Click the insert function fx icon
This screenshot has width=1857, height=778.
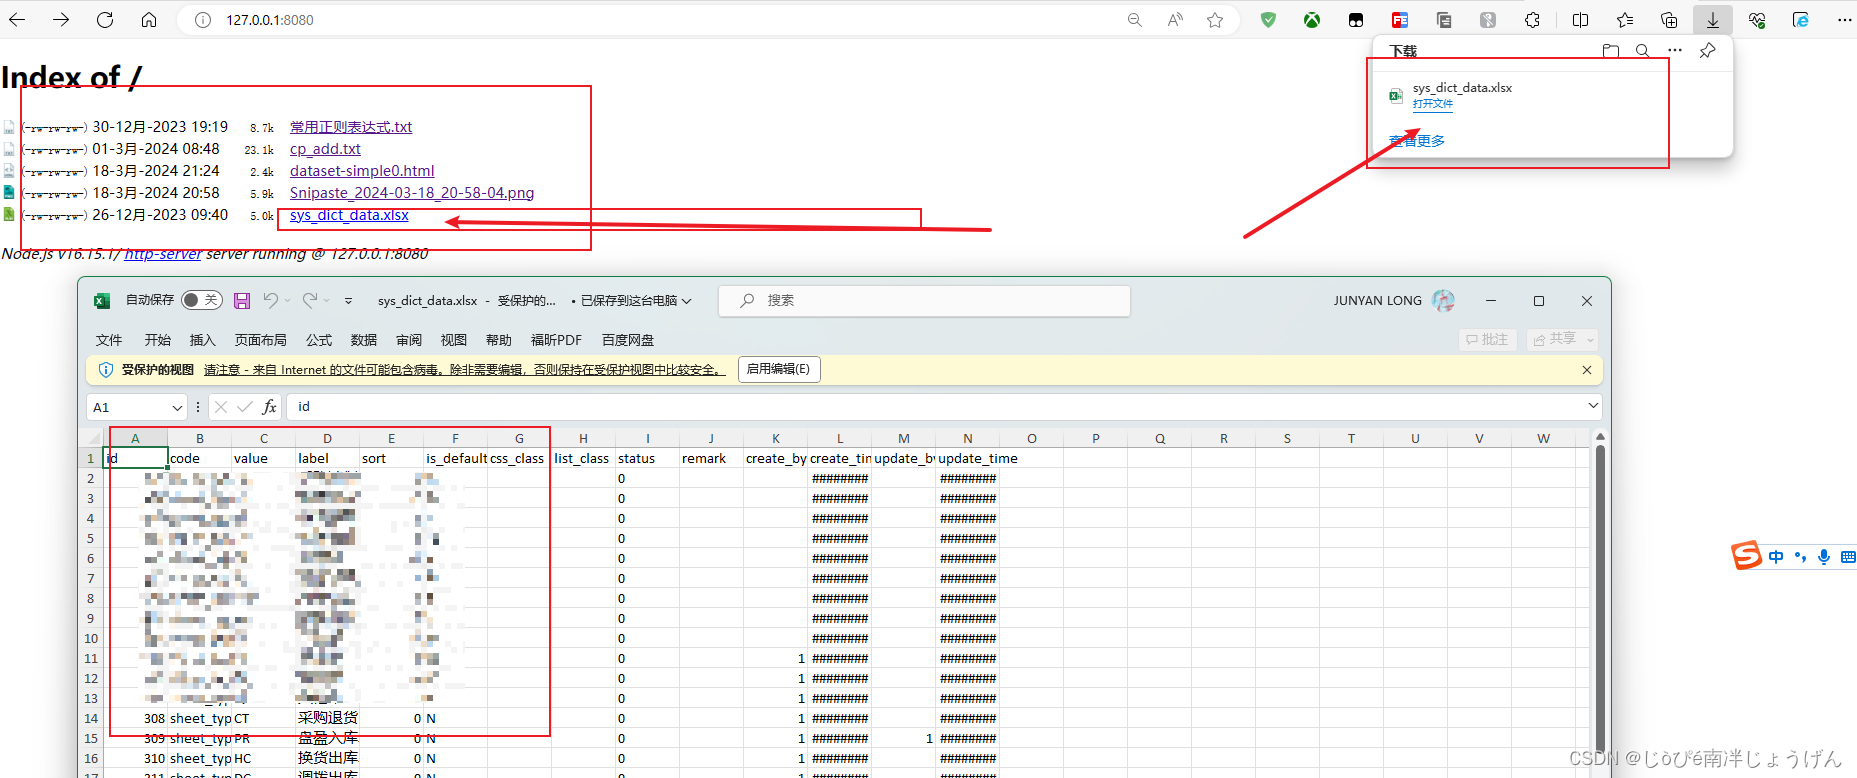click(x=269, y=407)
